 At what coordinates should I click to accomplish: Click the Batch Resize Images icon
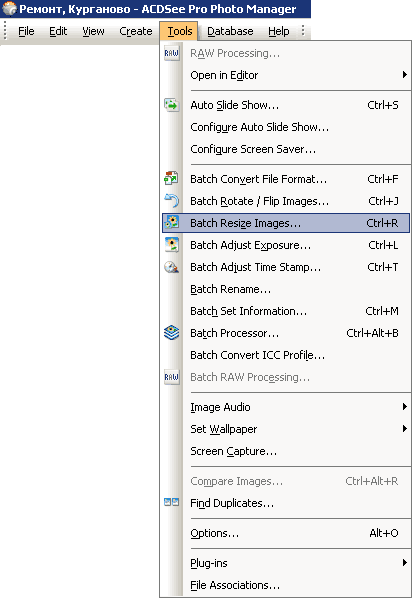172,223
